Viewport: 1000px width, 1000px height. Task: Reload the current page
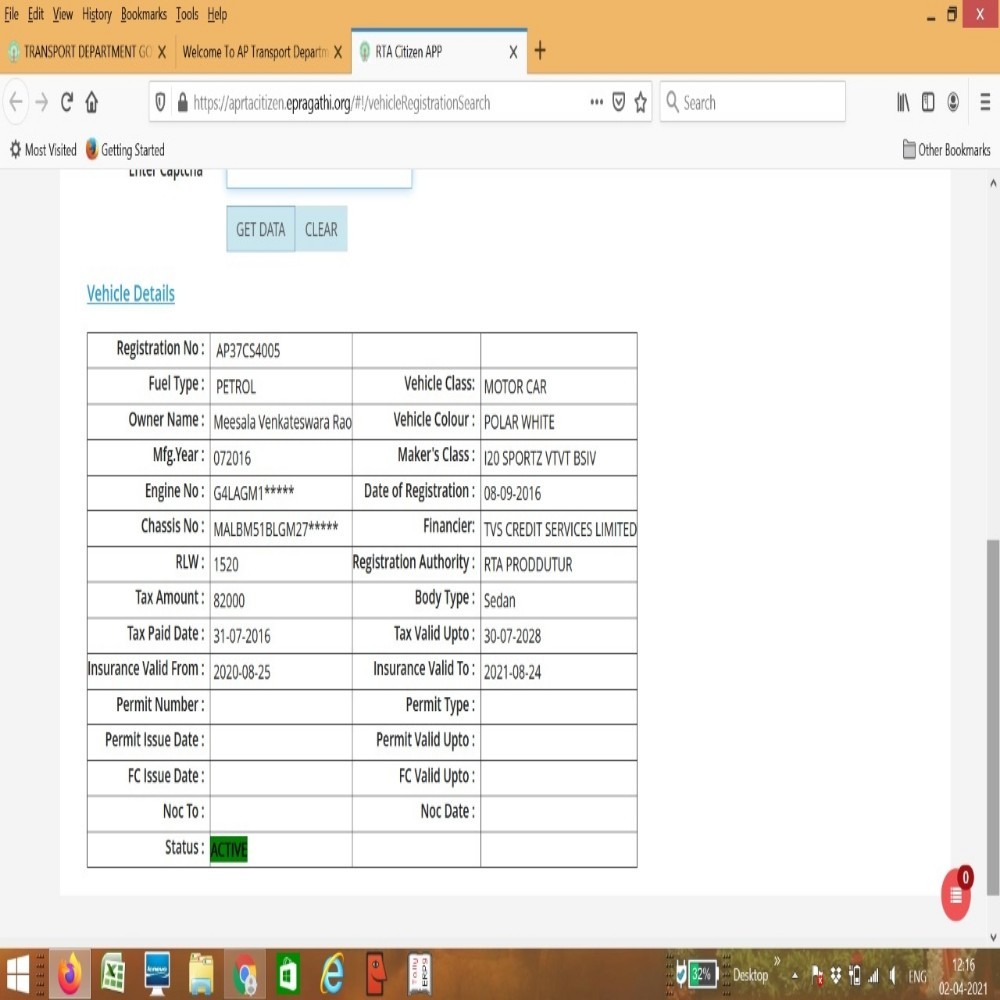coord(66,102)
